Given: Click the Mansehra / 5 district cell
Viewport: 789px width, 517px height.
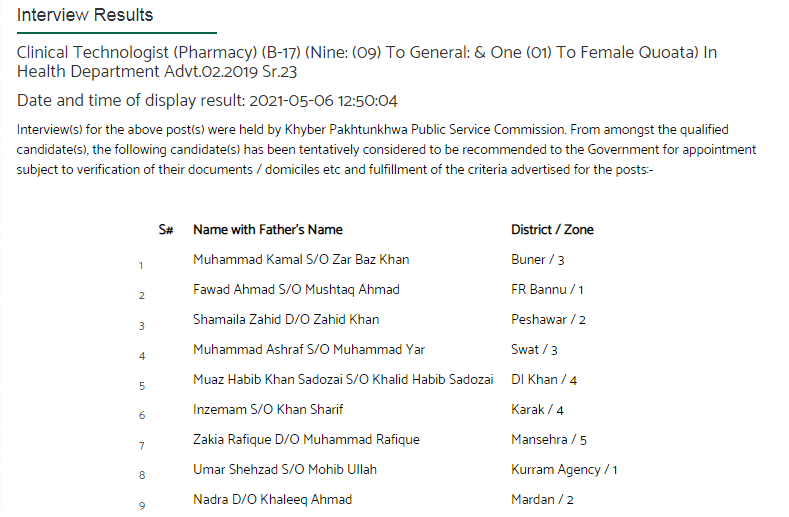Looking at the screenshot, I should tap(548, 439).
